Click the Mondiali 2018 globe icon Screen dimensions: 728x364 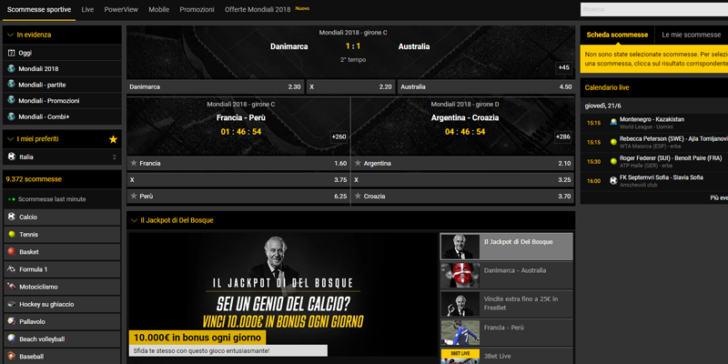12,69
